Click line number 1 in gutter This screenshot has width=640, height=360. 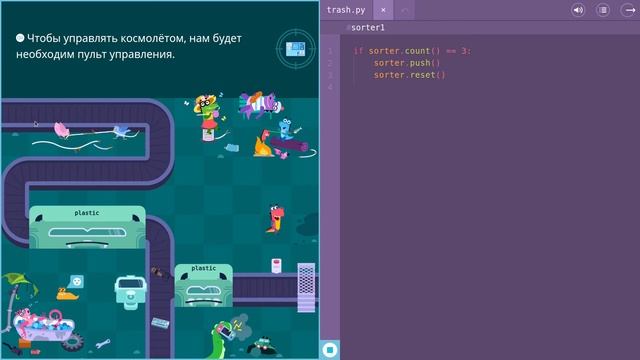pyautogui.click(x=330, y=51)
